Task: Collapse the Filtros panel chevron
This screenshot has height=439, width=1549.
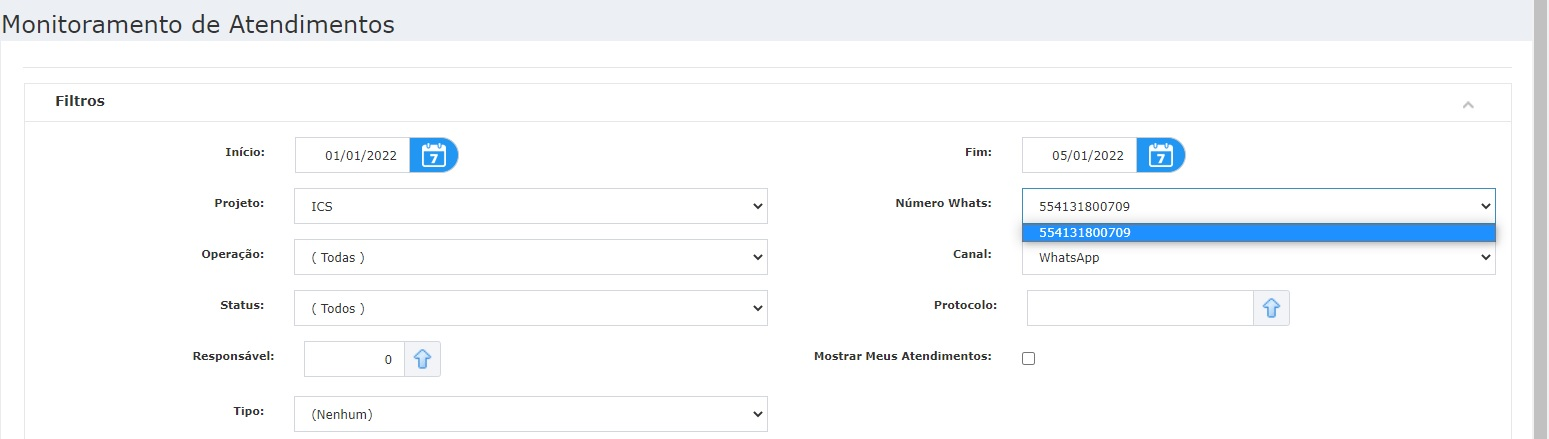Action: 1468,104
